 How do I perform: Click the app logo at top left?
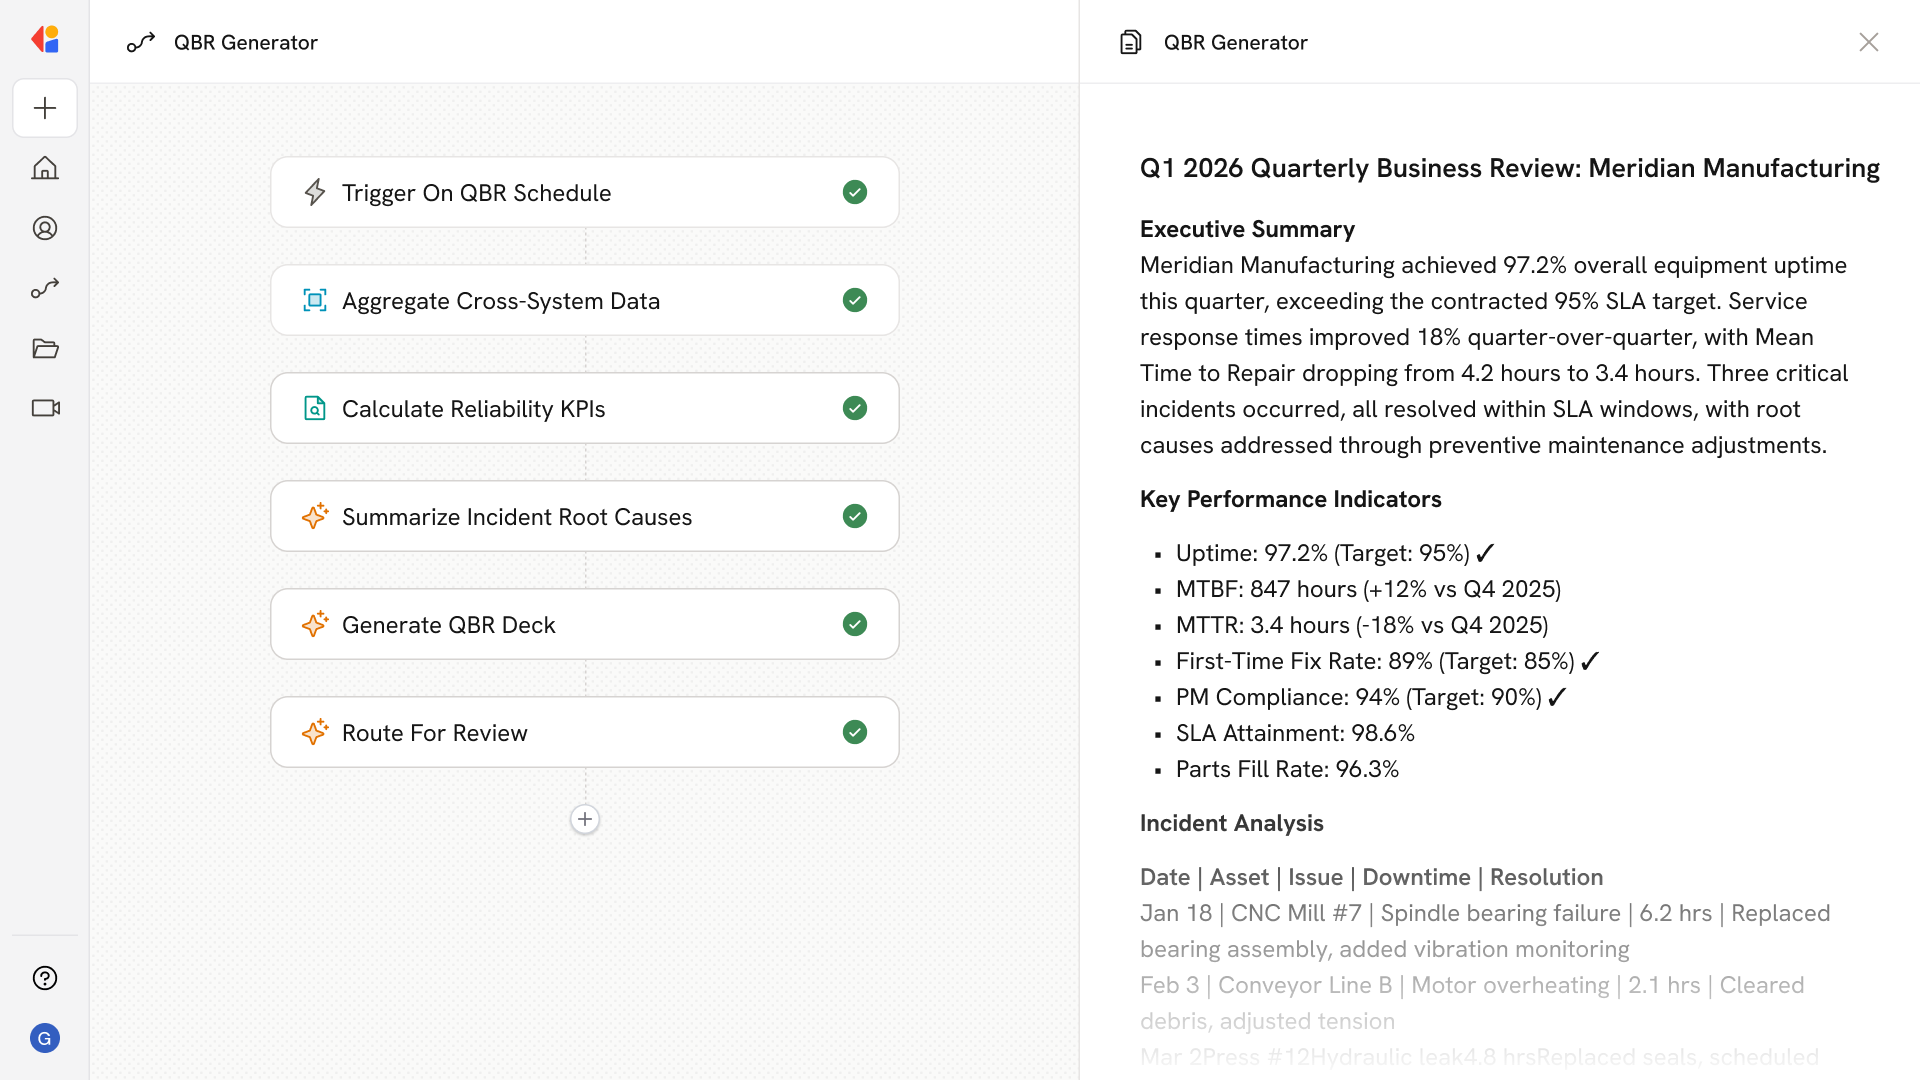tap(45, 40)
